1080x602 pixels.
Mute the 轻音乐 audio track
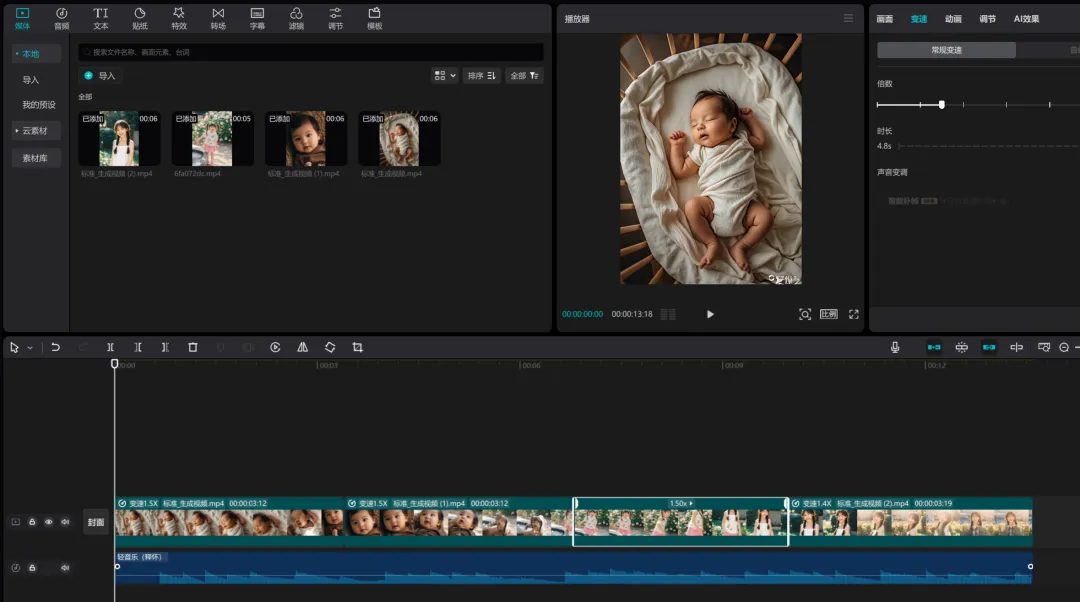click(65, 568)
